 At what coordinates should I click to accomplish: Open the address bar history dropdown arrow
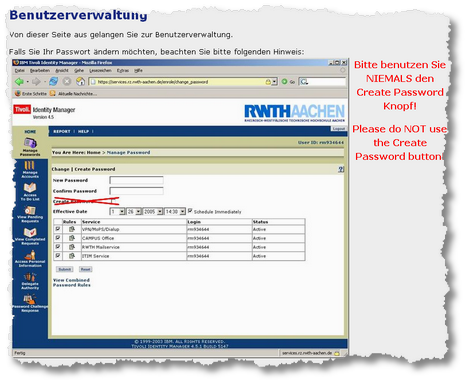[x=274, y=82]
